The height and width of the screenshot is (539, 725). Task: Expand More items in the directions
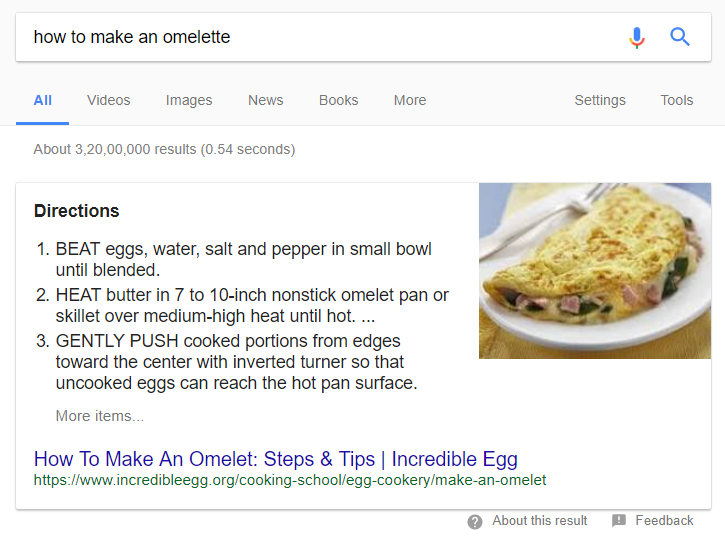100,416
